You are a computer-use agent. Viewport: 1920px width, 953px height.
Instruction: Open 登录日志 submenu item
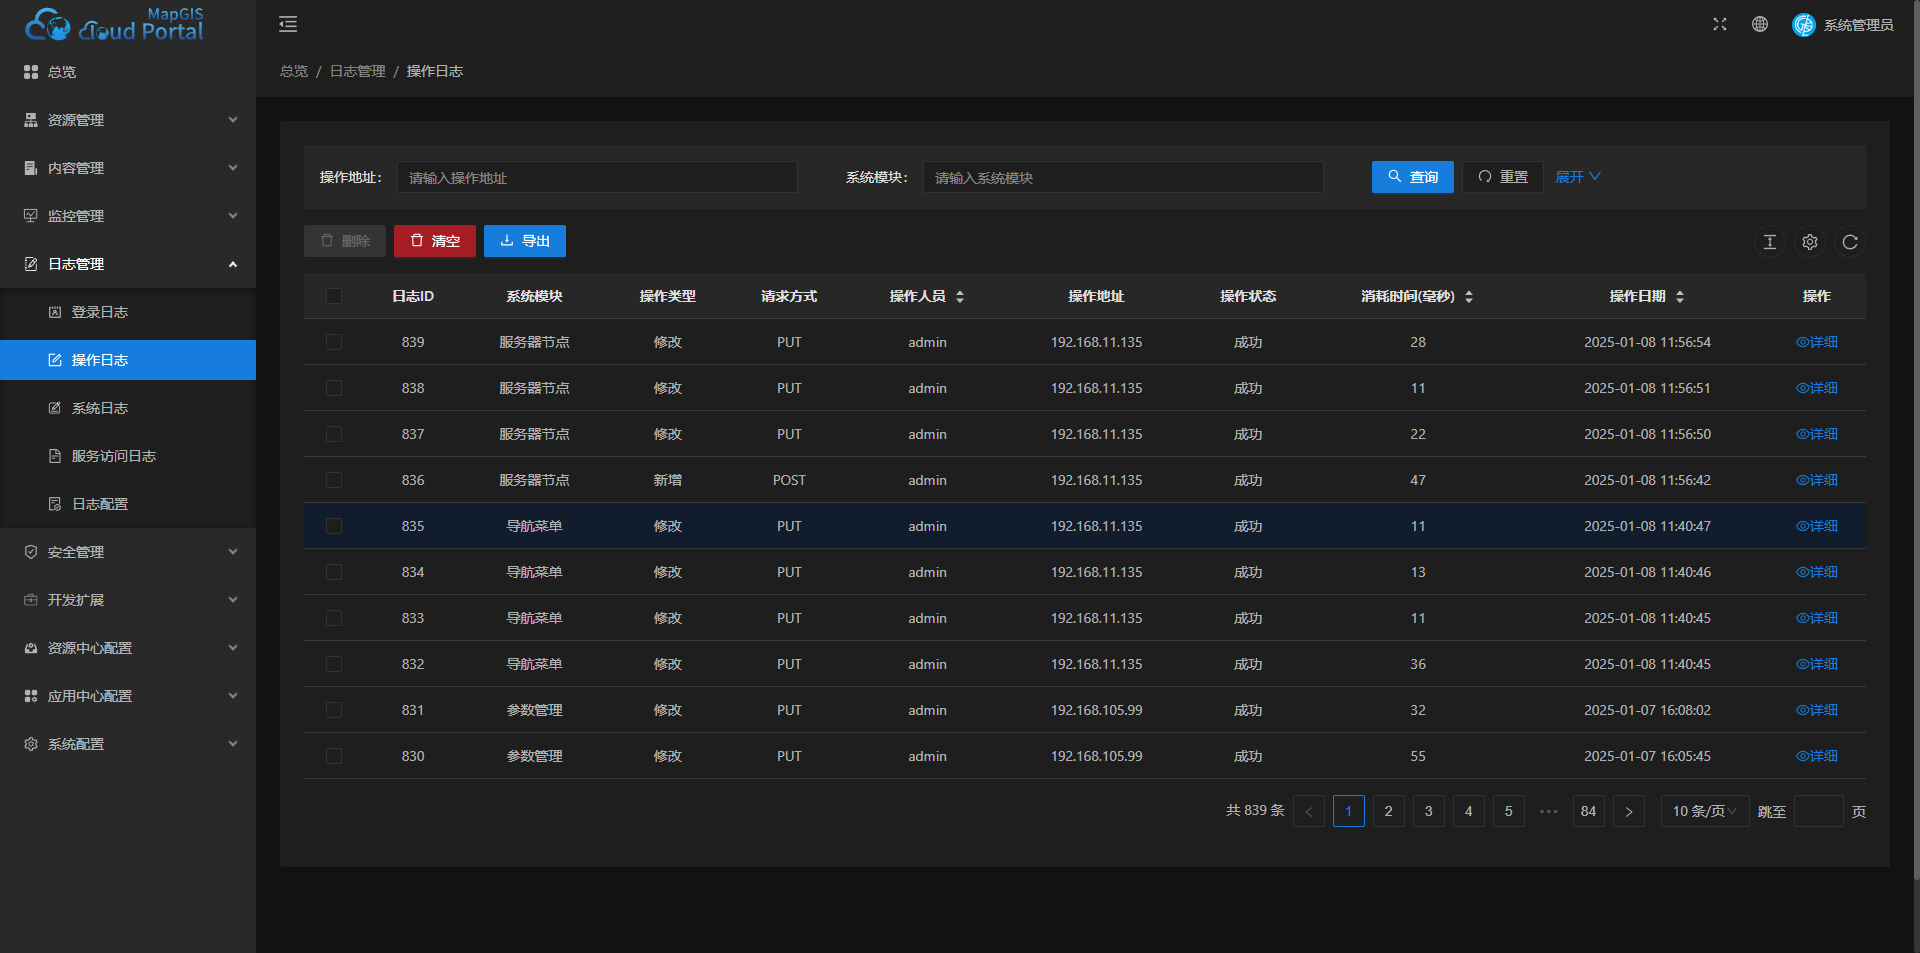pyautogui.click(x=128, y=312)
